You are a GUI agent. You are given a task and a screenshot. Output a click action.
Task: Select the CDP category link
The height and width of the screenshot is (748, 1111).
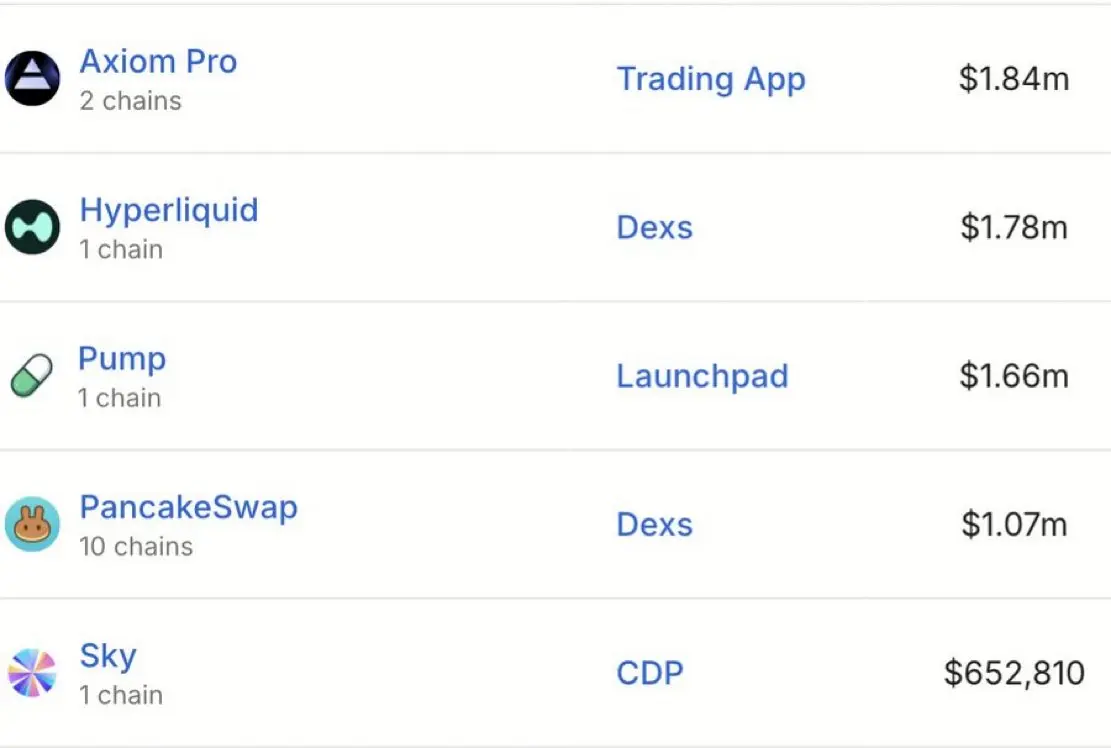[x=650, y=673]
